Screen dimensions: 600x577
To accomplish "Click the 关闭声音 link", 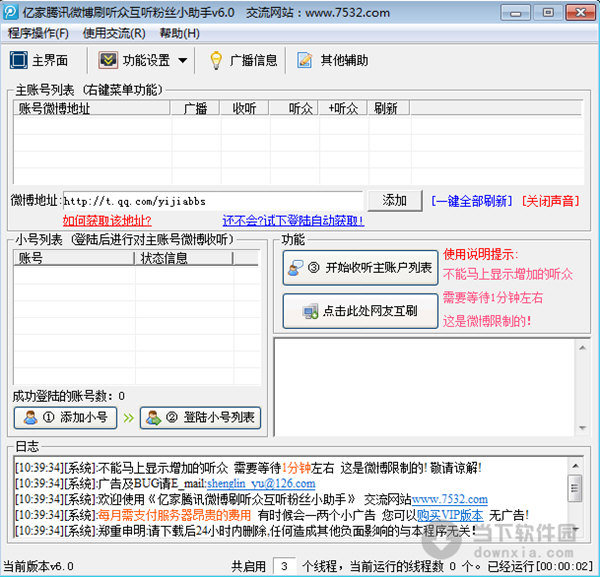I will (551, 201).
